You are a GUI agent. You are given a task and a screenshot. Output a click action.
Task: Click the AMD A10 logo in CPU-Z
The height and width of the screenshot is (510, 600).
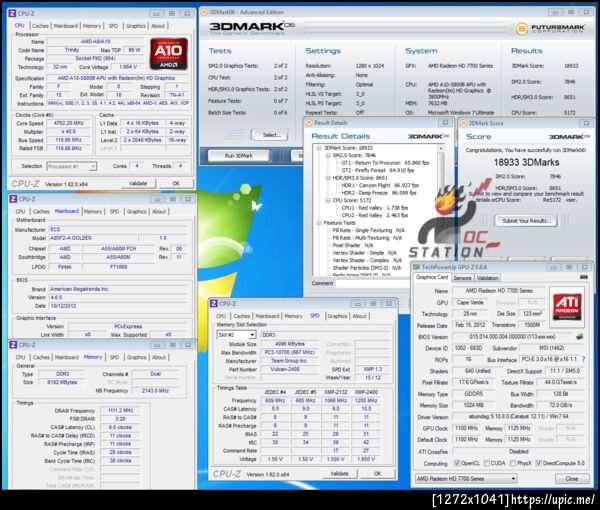tap(169, 54)
